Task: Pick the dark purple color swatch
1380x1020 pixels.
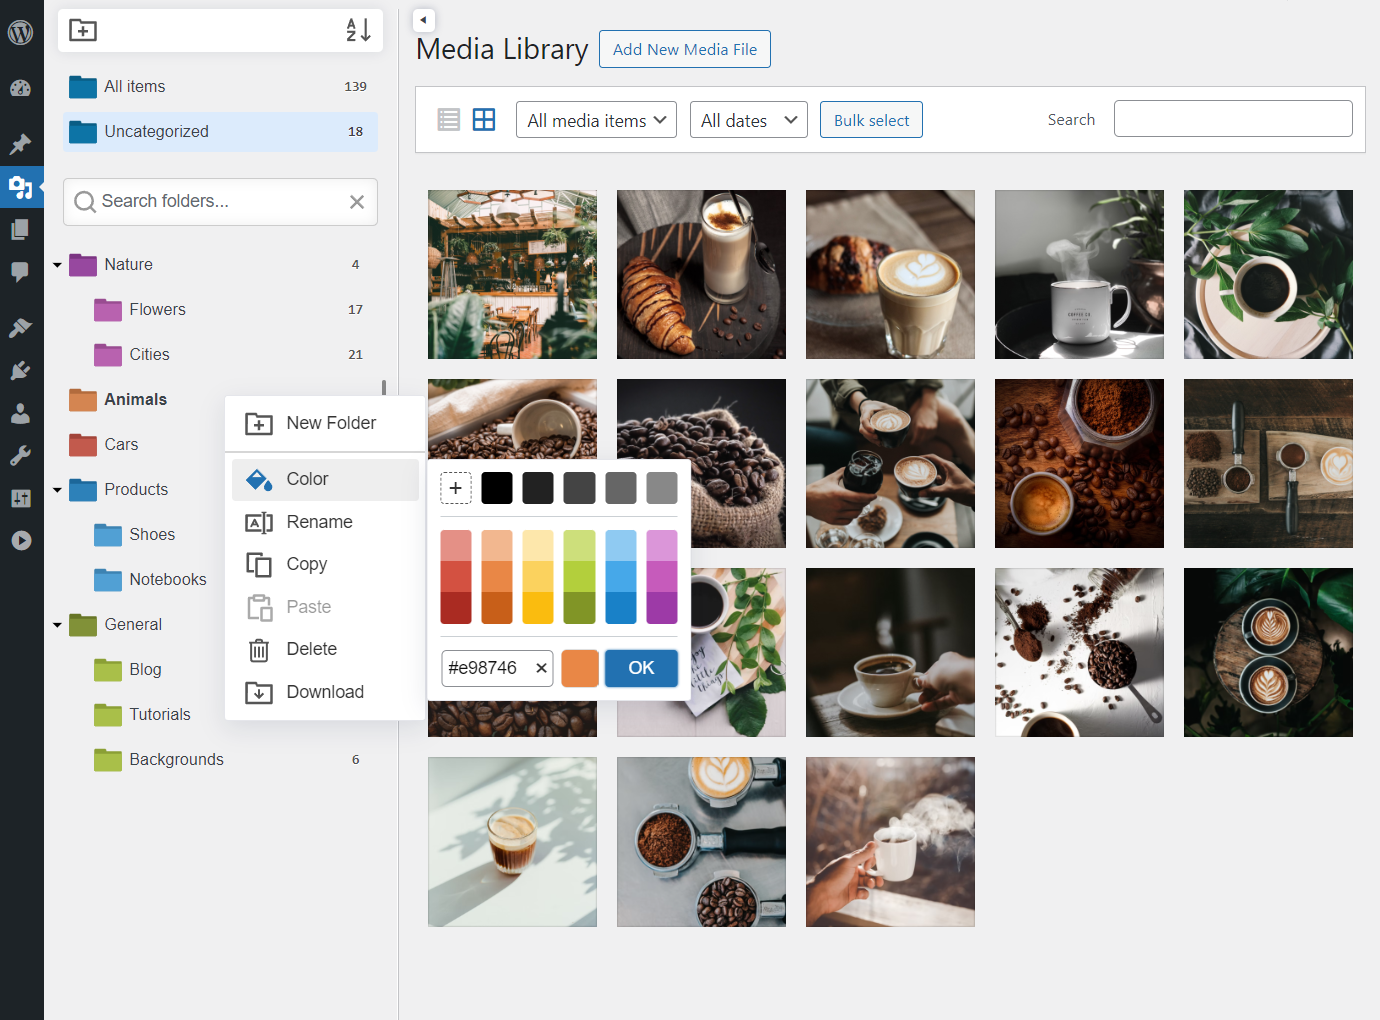Action: [662, 608]
